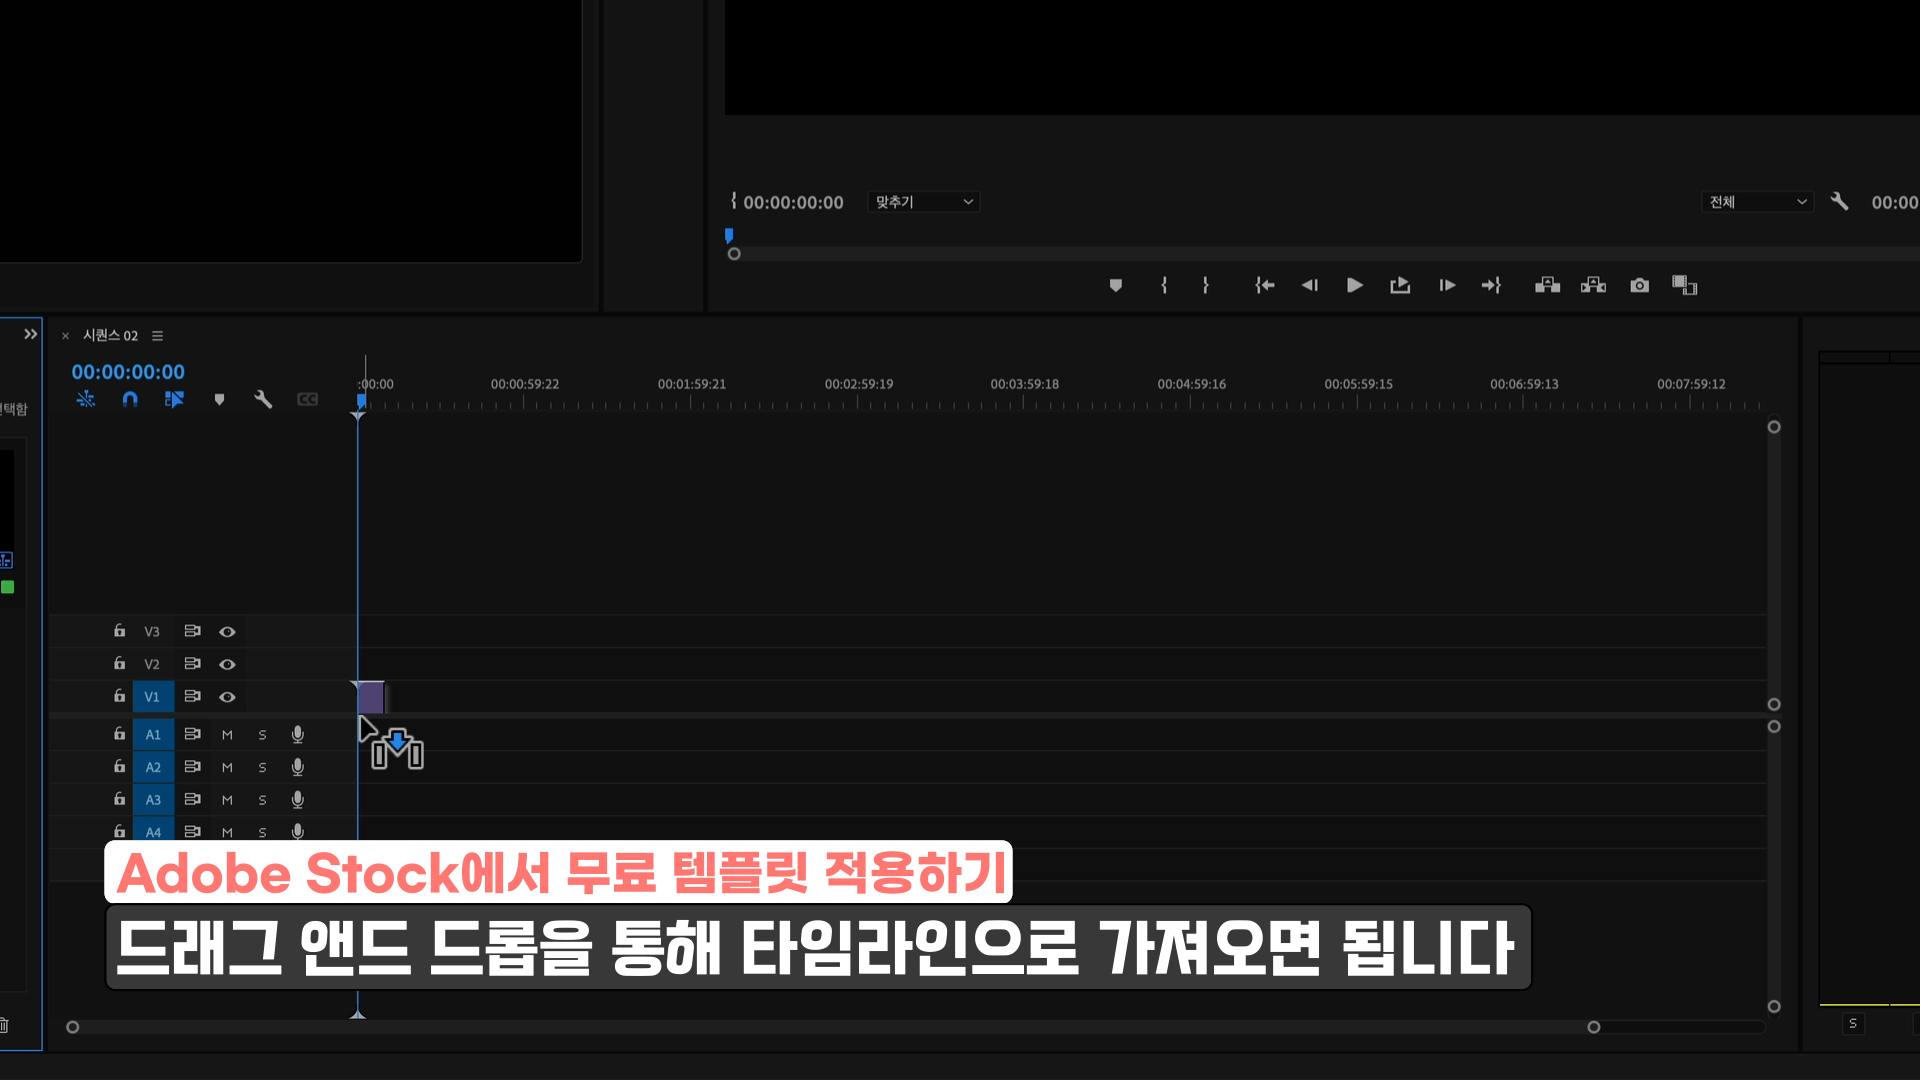Toggle Linked Selection icon in timeline
The height and width of the screenshot is (1080, 1920).
(174, 399)
